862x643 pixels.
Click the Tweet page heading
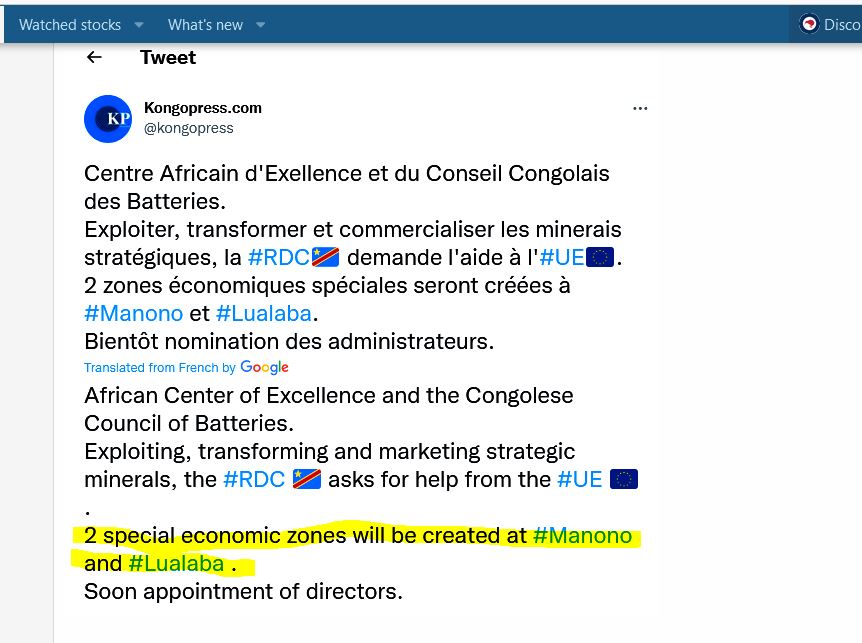[x=168, y=57]
